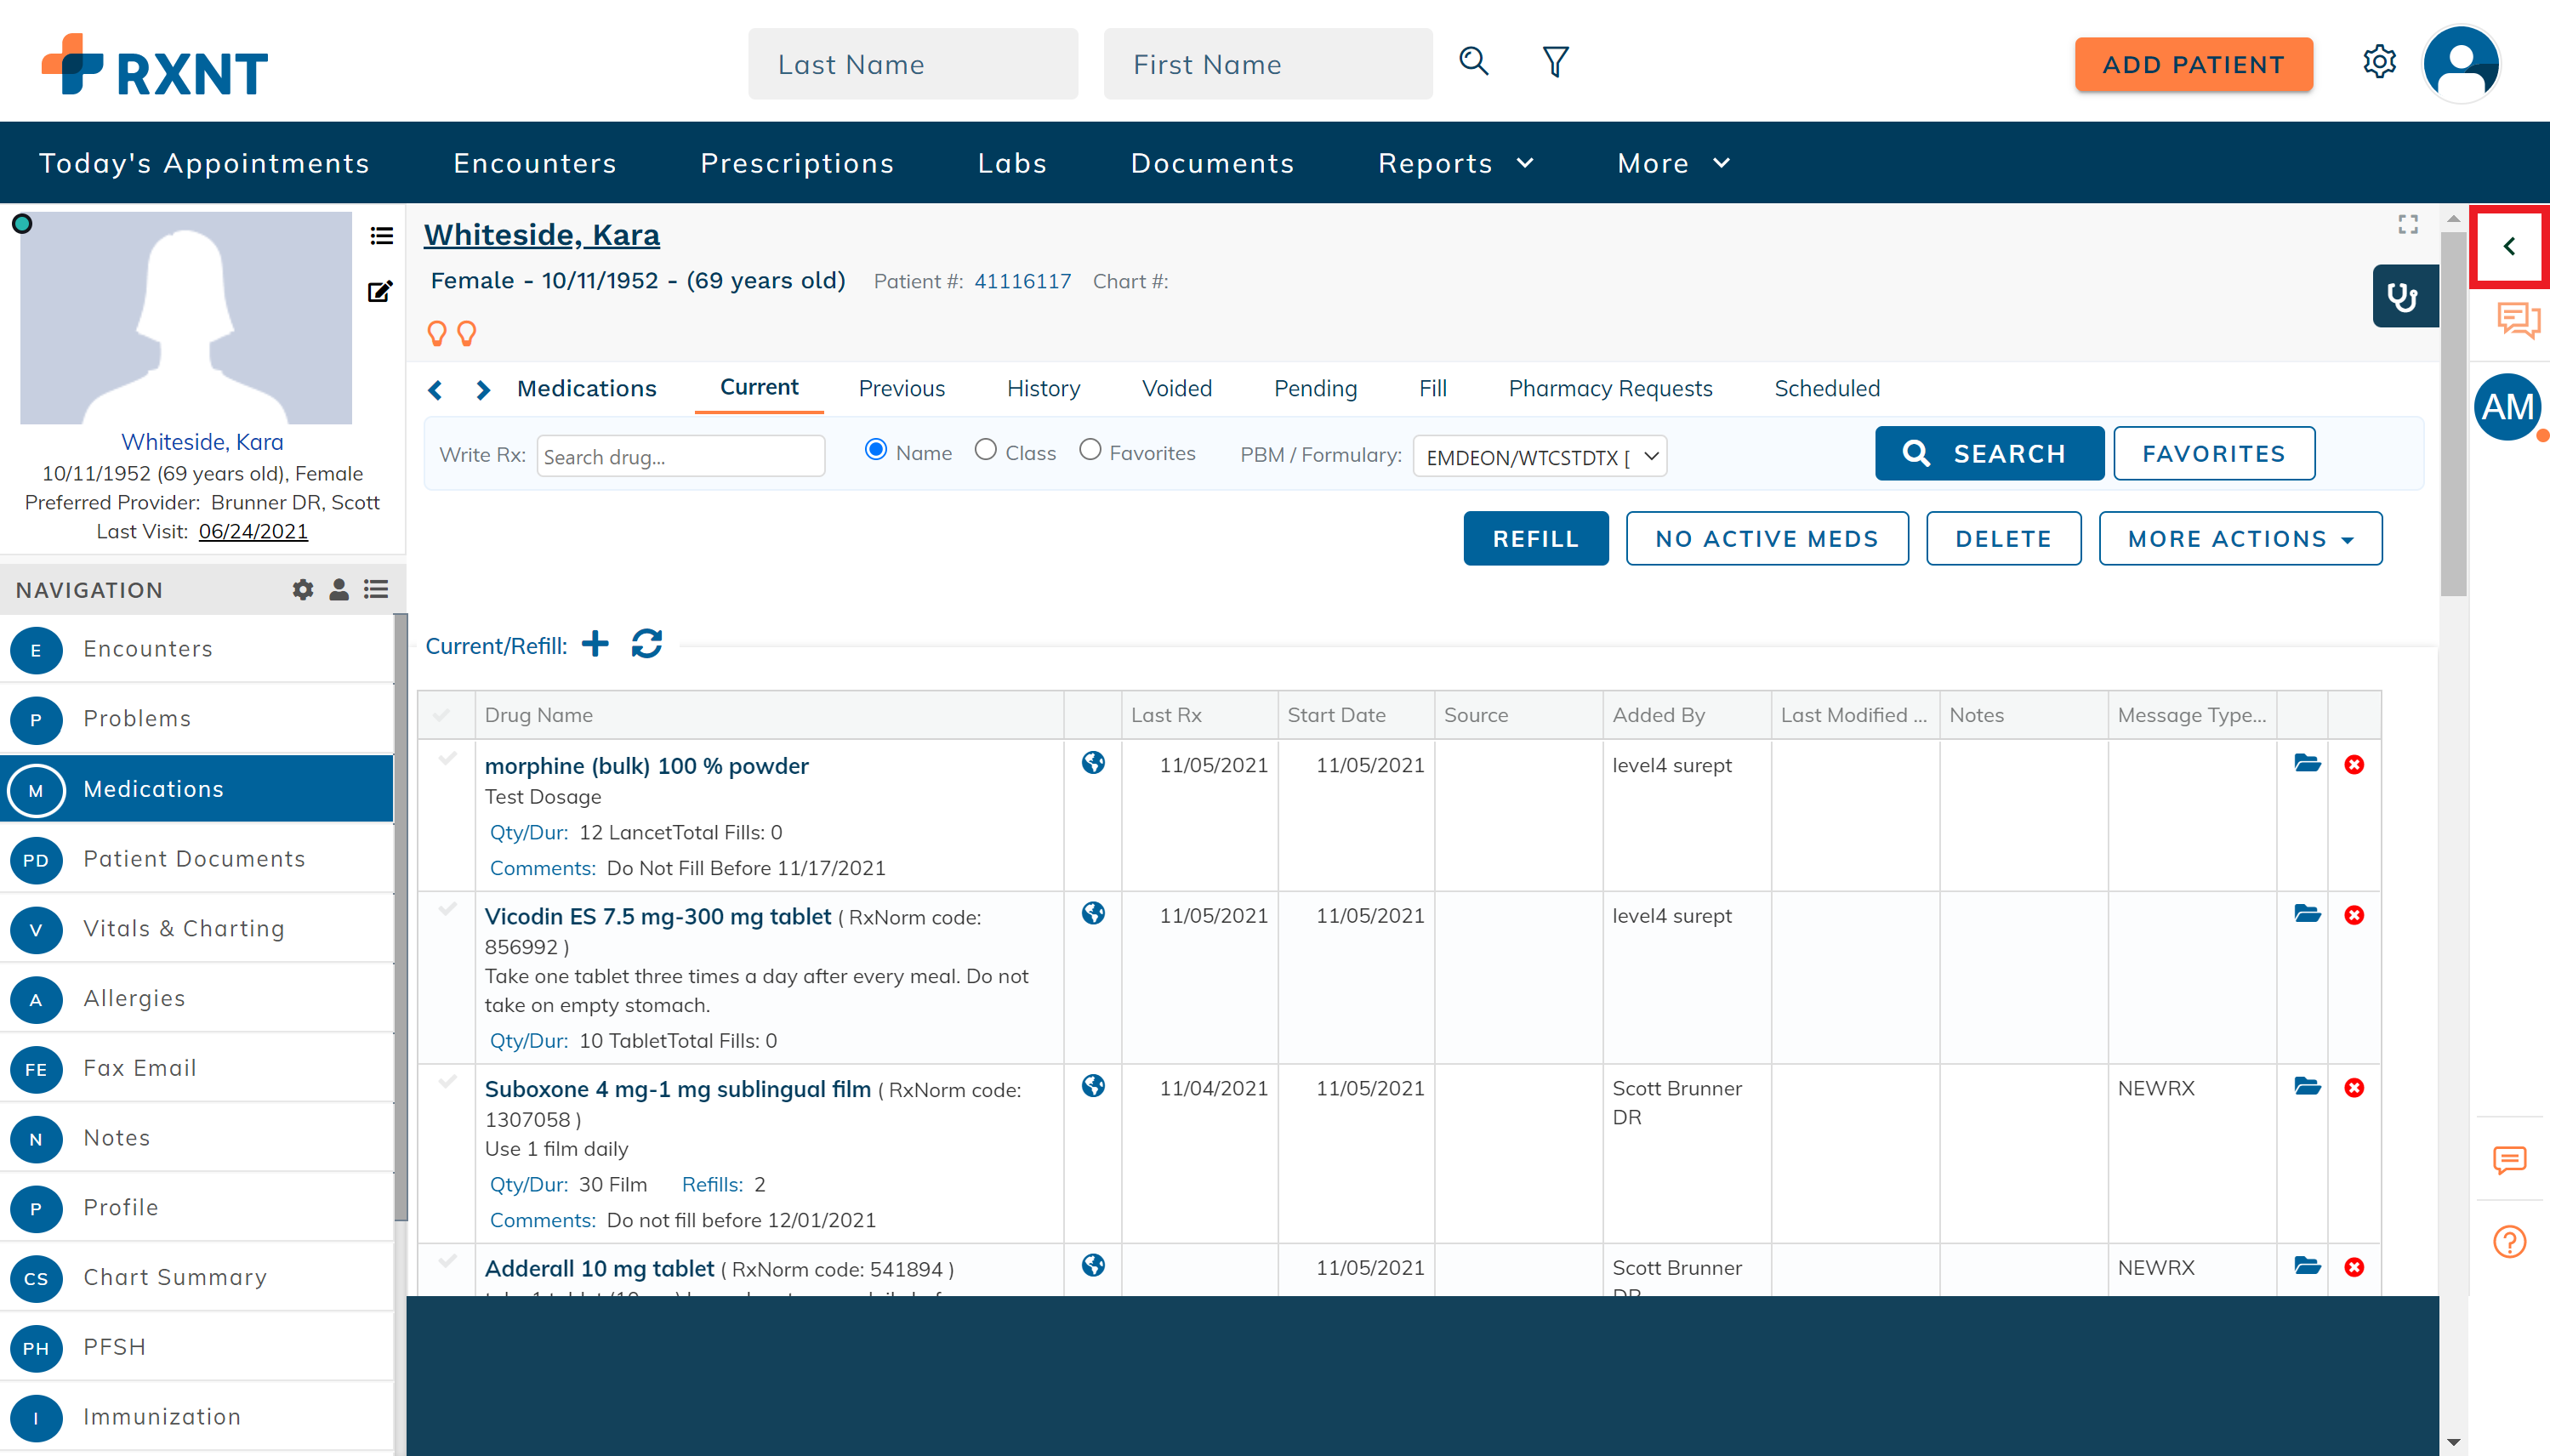Viewport: 2550px width, 1456px height.
Task: Open the MORE ACTIONS dropdown
Action: click(2240, 539)
